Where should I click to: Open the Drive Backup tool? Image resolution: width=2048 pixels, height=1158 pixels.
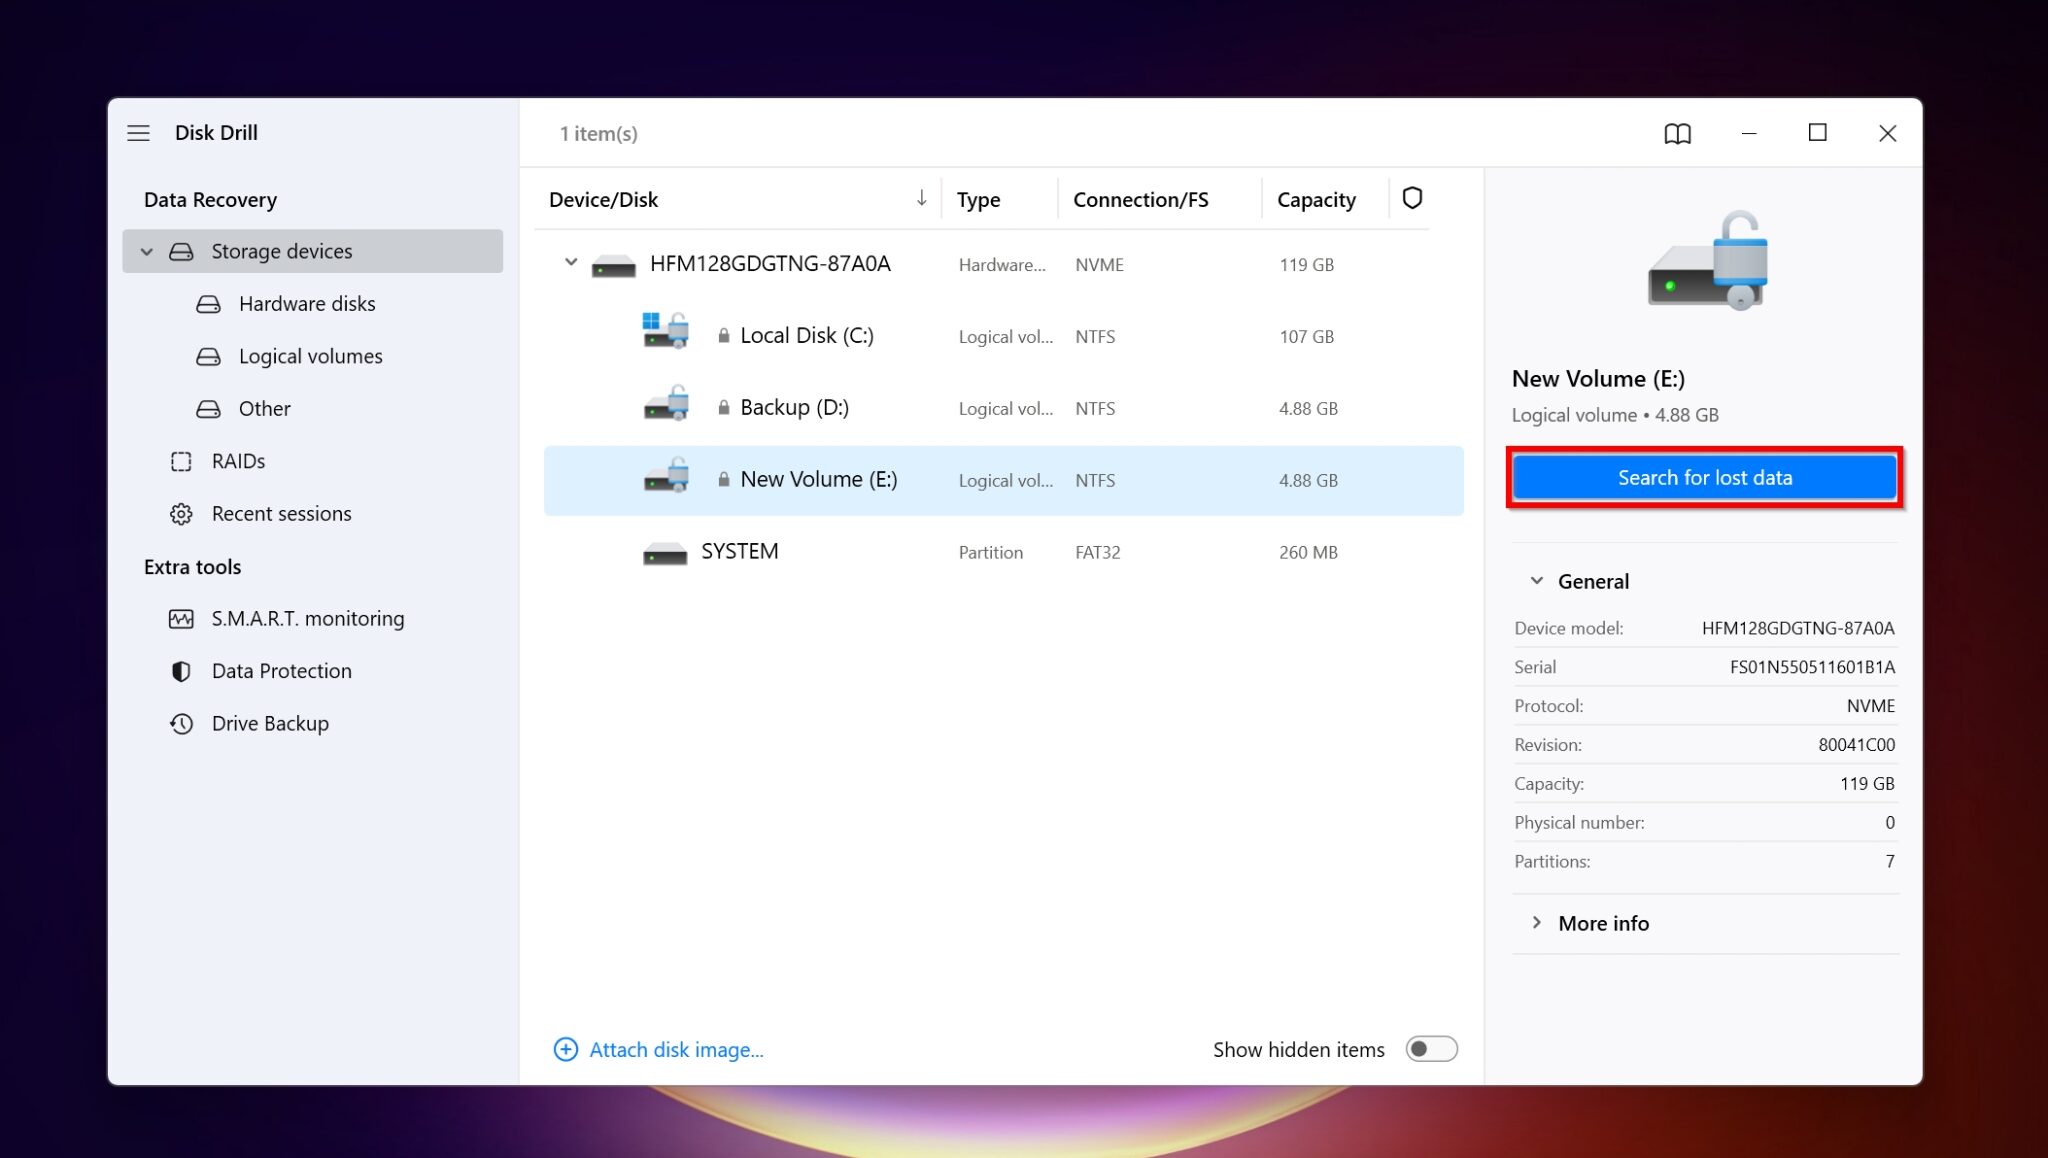point(270,723)
